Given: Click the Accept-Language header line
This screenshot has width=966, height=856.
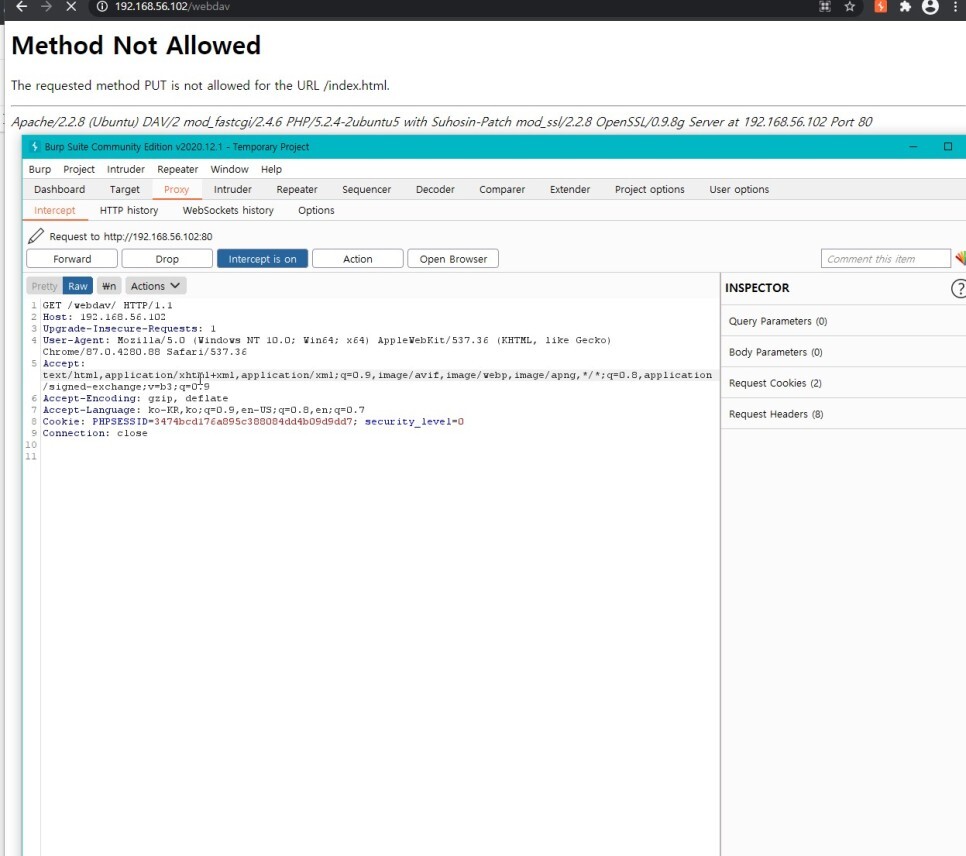Looking at the screenshot, I should 203,410.
